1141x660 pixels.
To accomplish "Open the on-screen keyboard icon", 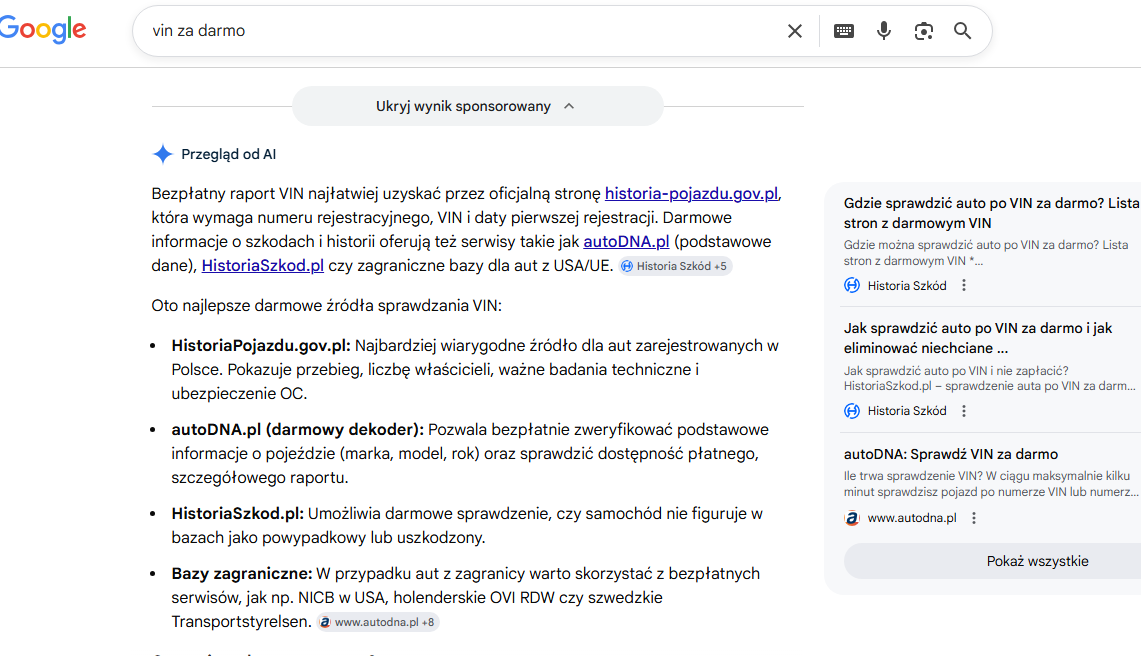I will click(x=844, y=31).
